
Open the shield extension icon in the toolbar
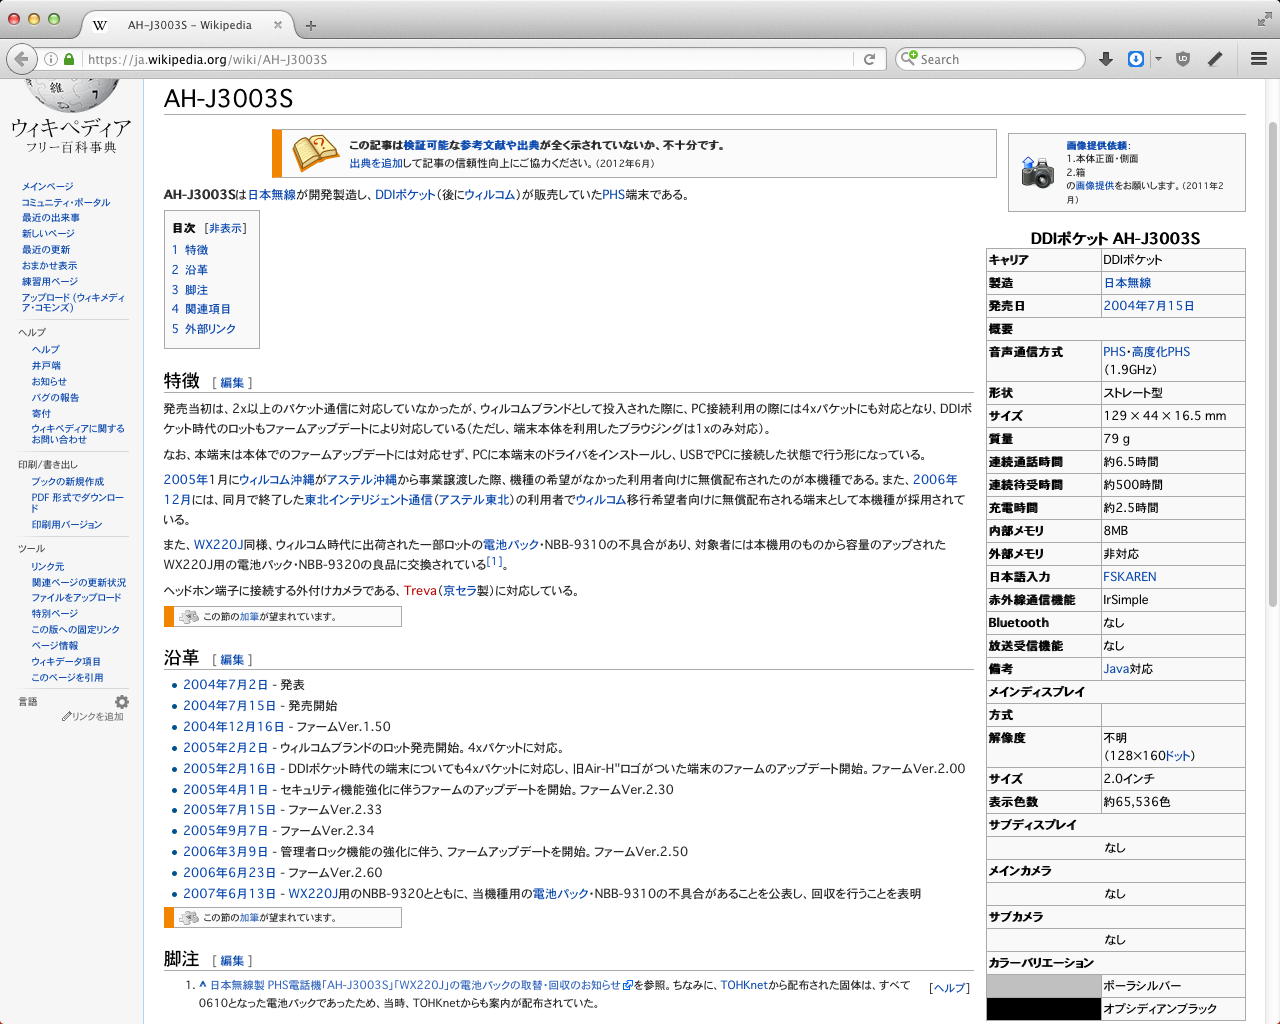pyautogui.click(x=1183, y=59)
